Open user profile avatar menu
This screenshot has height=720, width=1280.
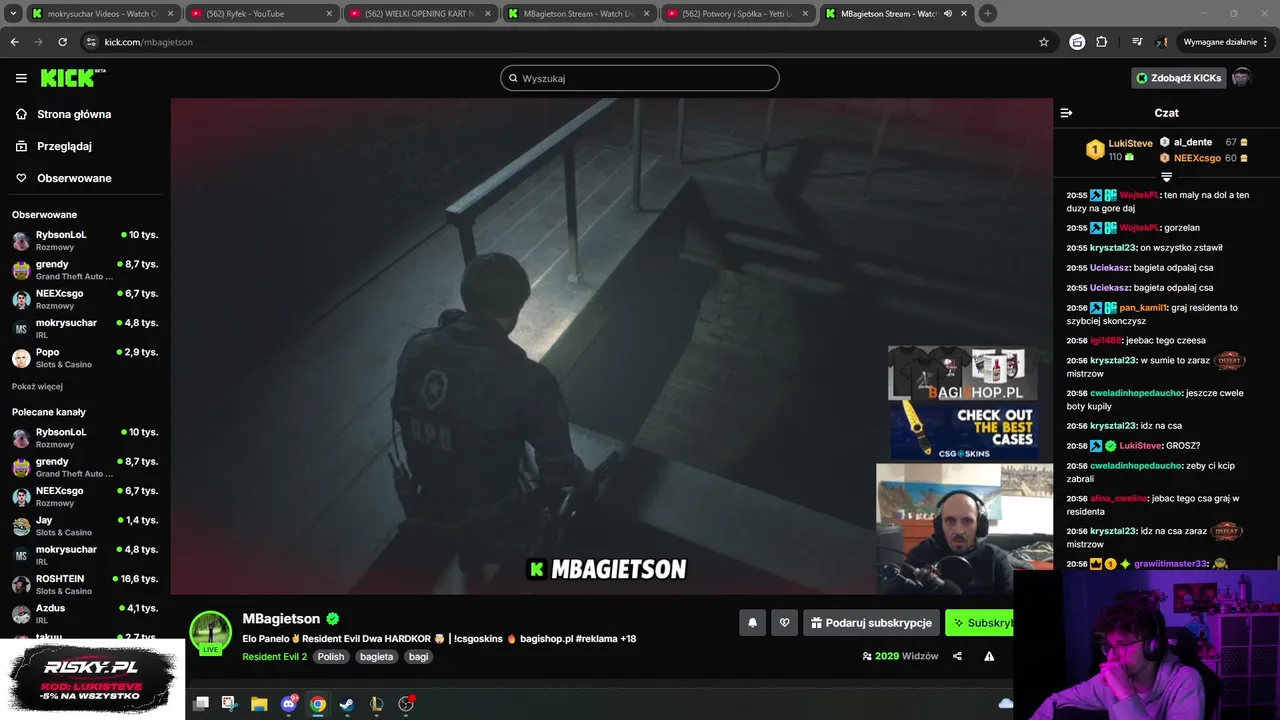click(x=1241, y=78)
